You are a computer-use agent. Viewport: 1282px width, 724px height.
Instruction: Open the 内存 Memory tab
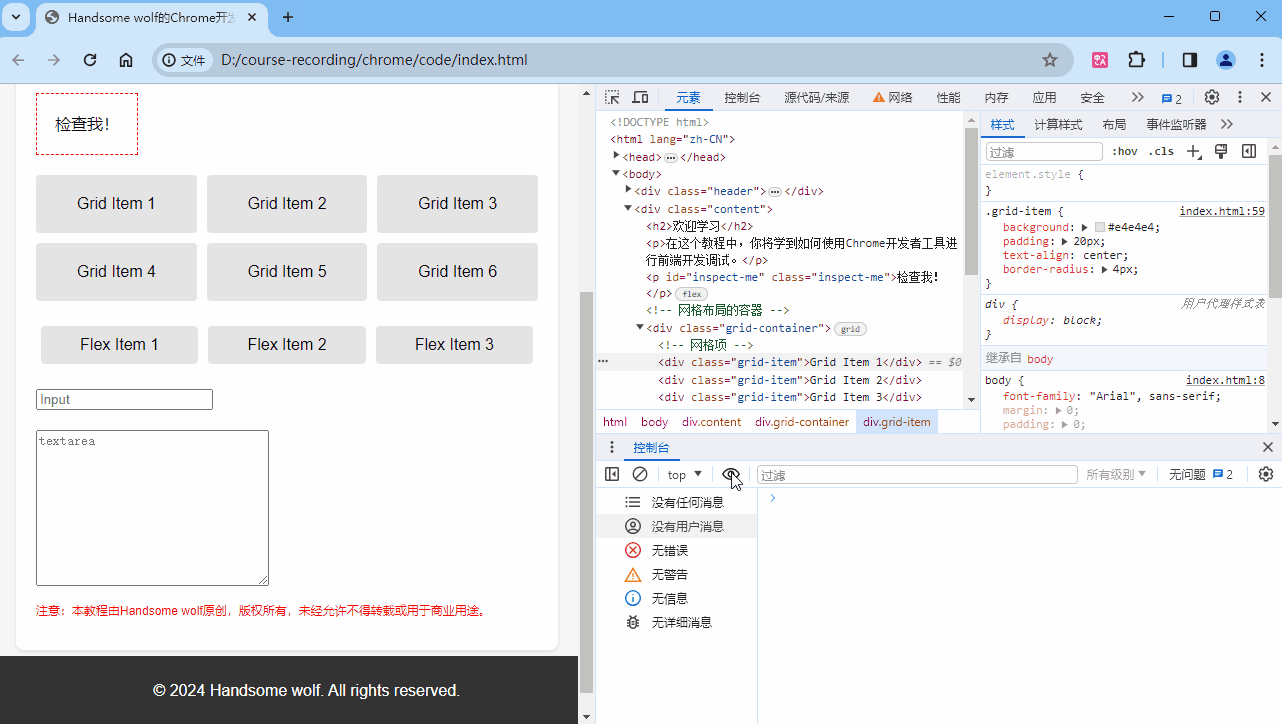click(x=996, y=98)
